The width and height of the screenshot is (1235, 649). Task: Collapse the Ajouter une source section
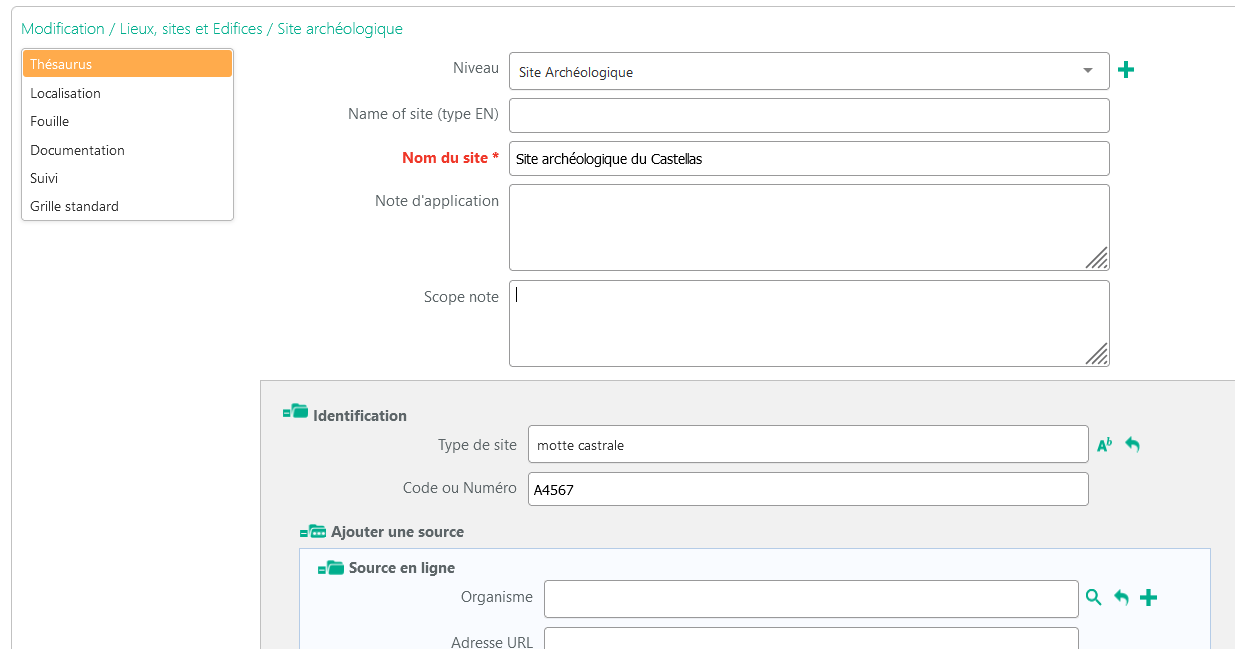pyautogui.click(x=313, y=532)
